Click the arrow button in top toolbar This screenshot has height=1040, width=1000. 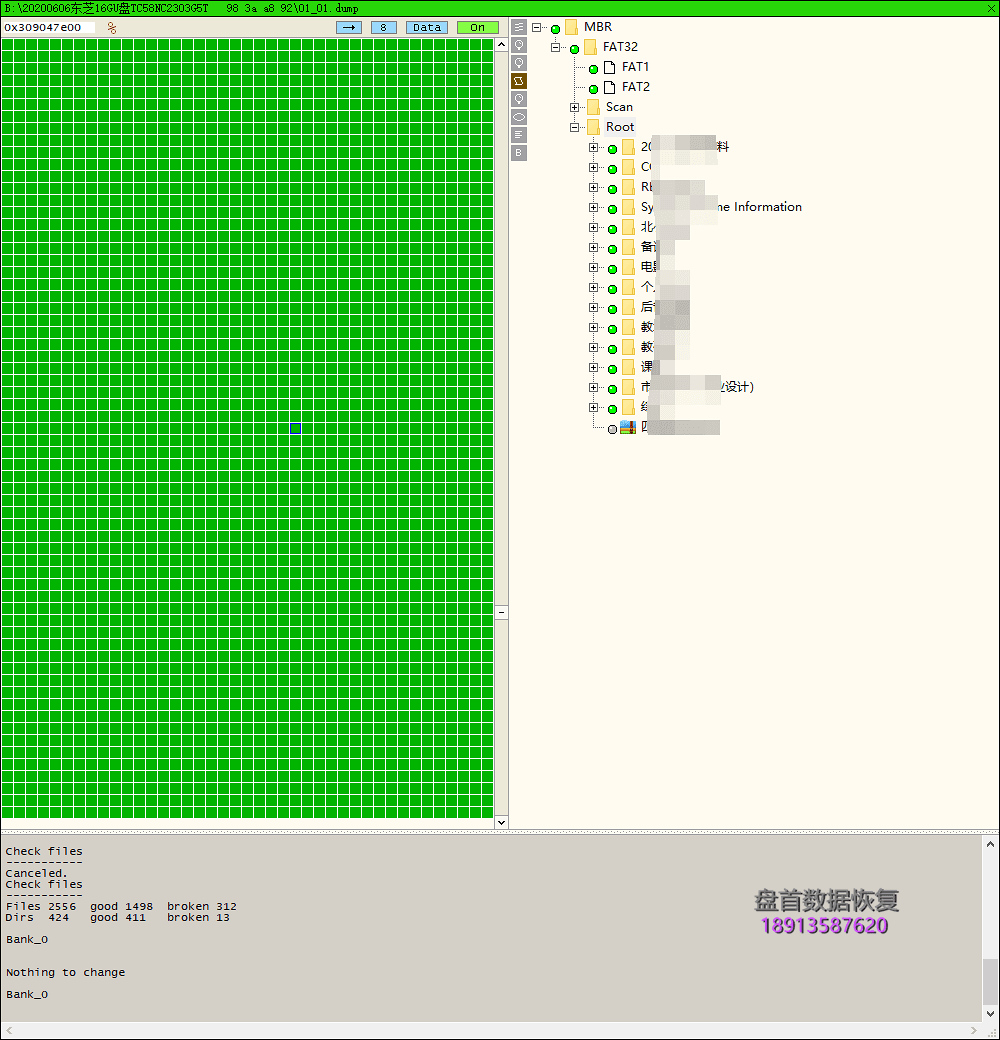[x=349, y=27]
